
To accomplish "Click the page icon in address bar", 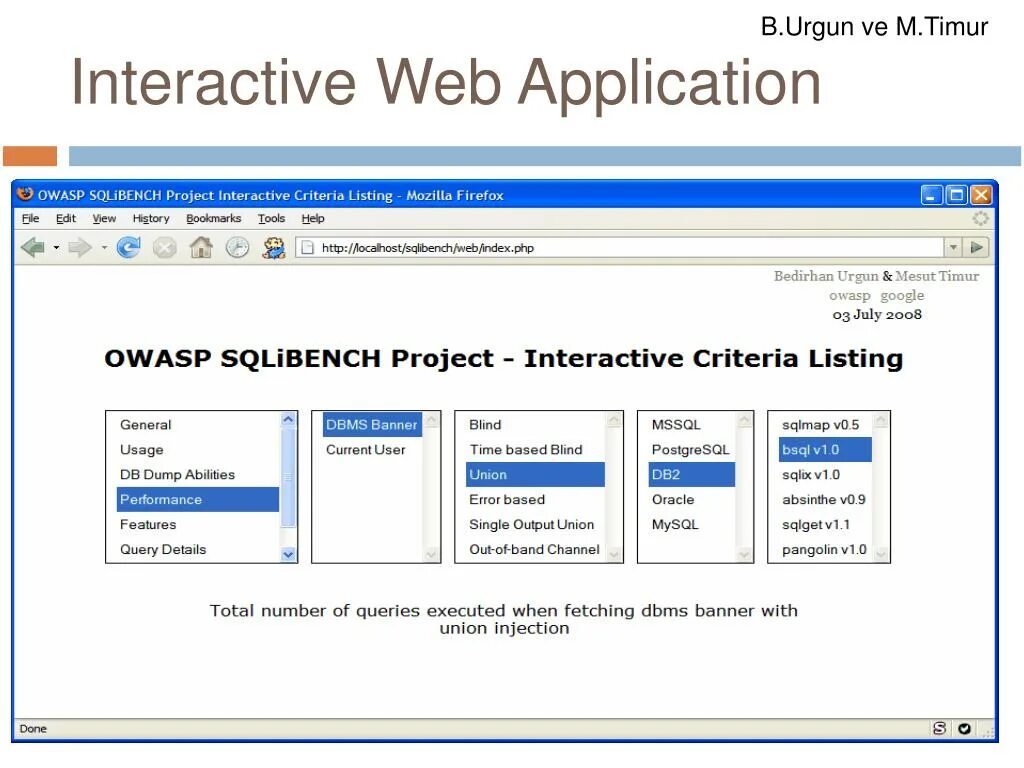I will (308, 248).
